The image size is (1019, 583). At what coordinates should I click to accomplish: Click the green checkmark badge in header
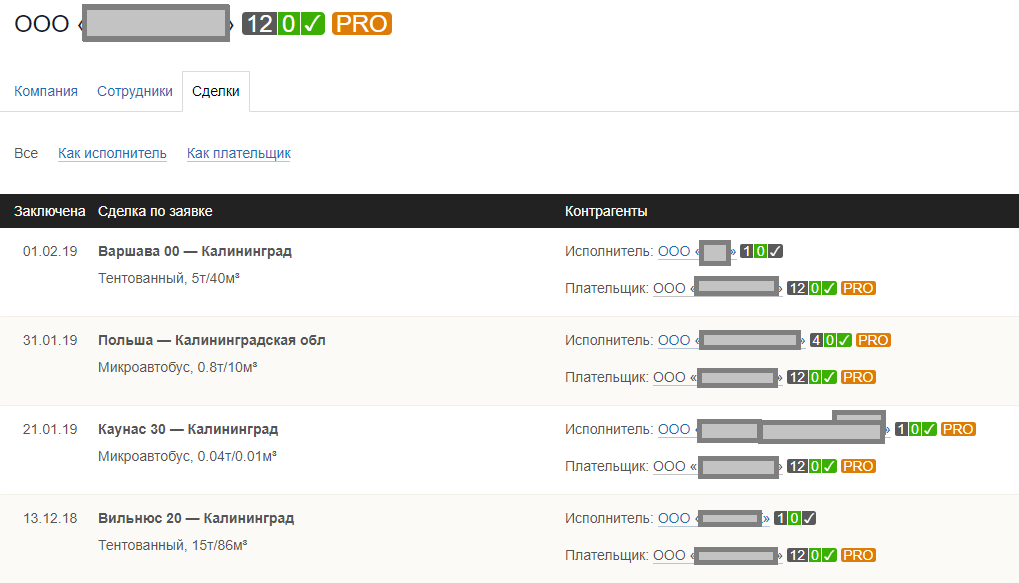(313, 24)
